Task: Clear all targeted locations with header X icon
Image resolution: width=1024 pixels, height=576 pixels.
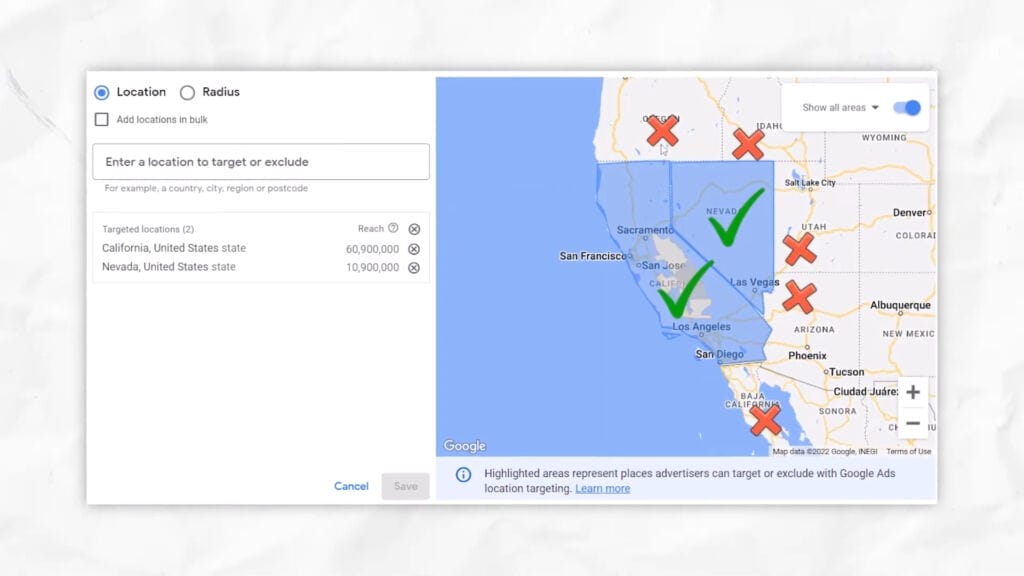Action: 415,228
